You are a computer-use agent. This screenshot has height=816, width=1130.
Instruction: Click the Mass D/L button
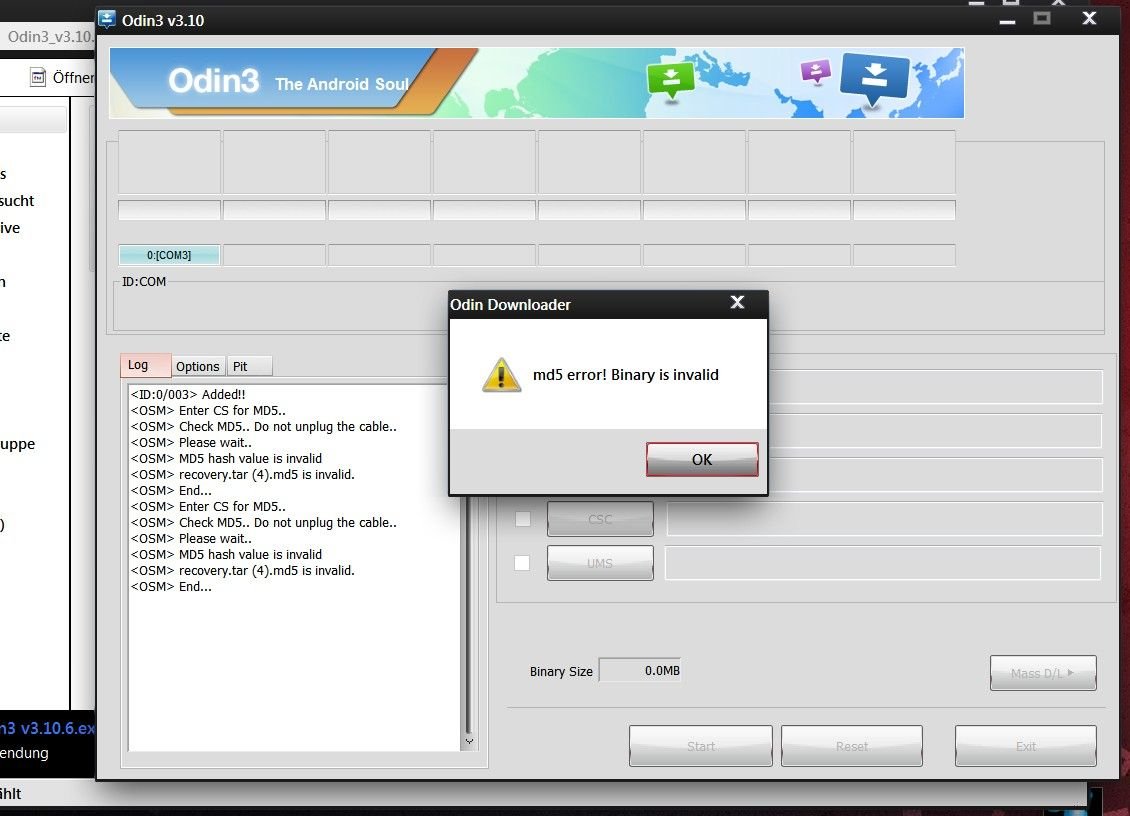point(1043,673)
